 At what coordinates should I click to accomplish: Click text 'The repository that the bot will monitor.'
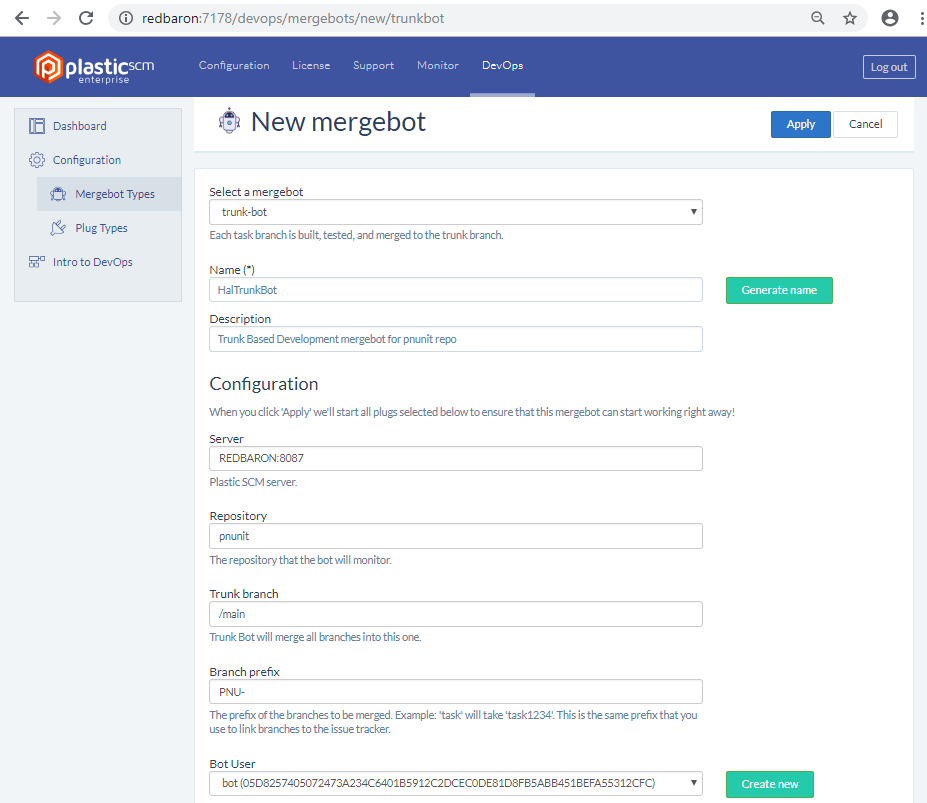[300, 560]
